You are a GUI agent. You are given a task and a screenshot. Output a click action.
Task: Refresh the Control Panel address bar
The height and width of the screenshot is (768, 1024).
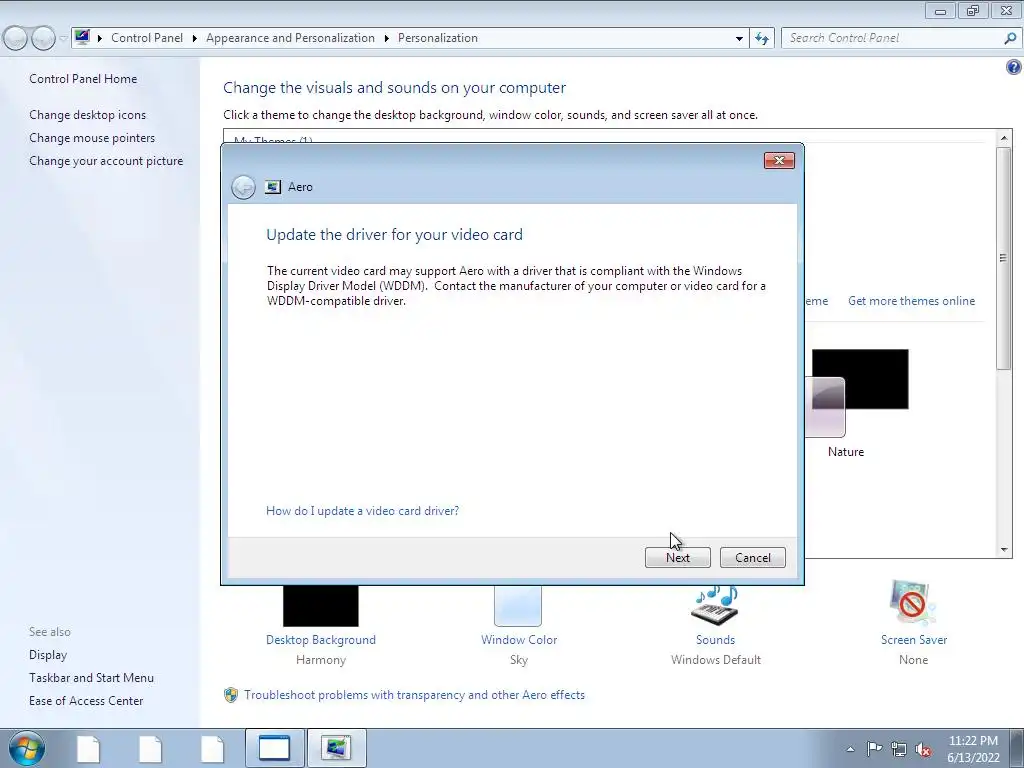(761, 38)
